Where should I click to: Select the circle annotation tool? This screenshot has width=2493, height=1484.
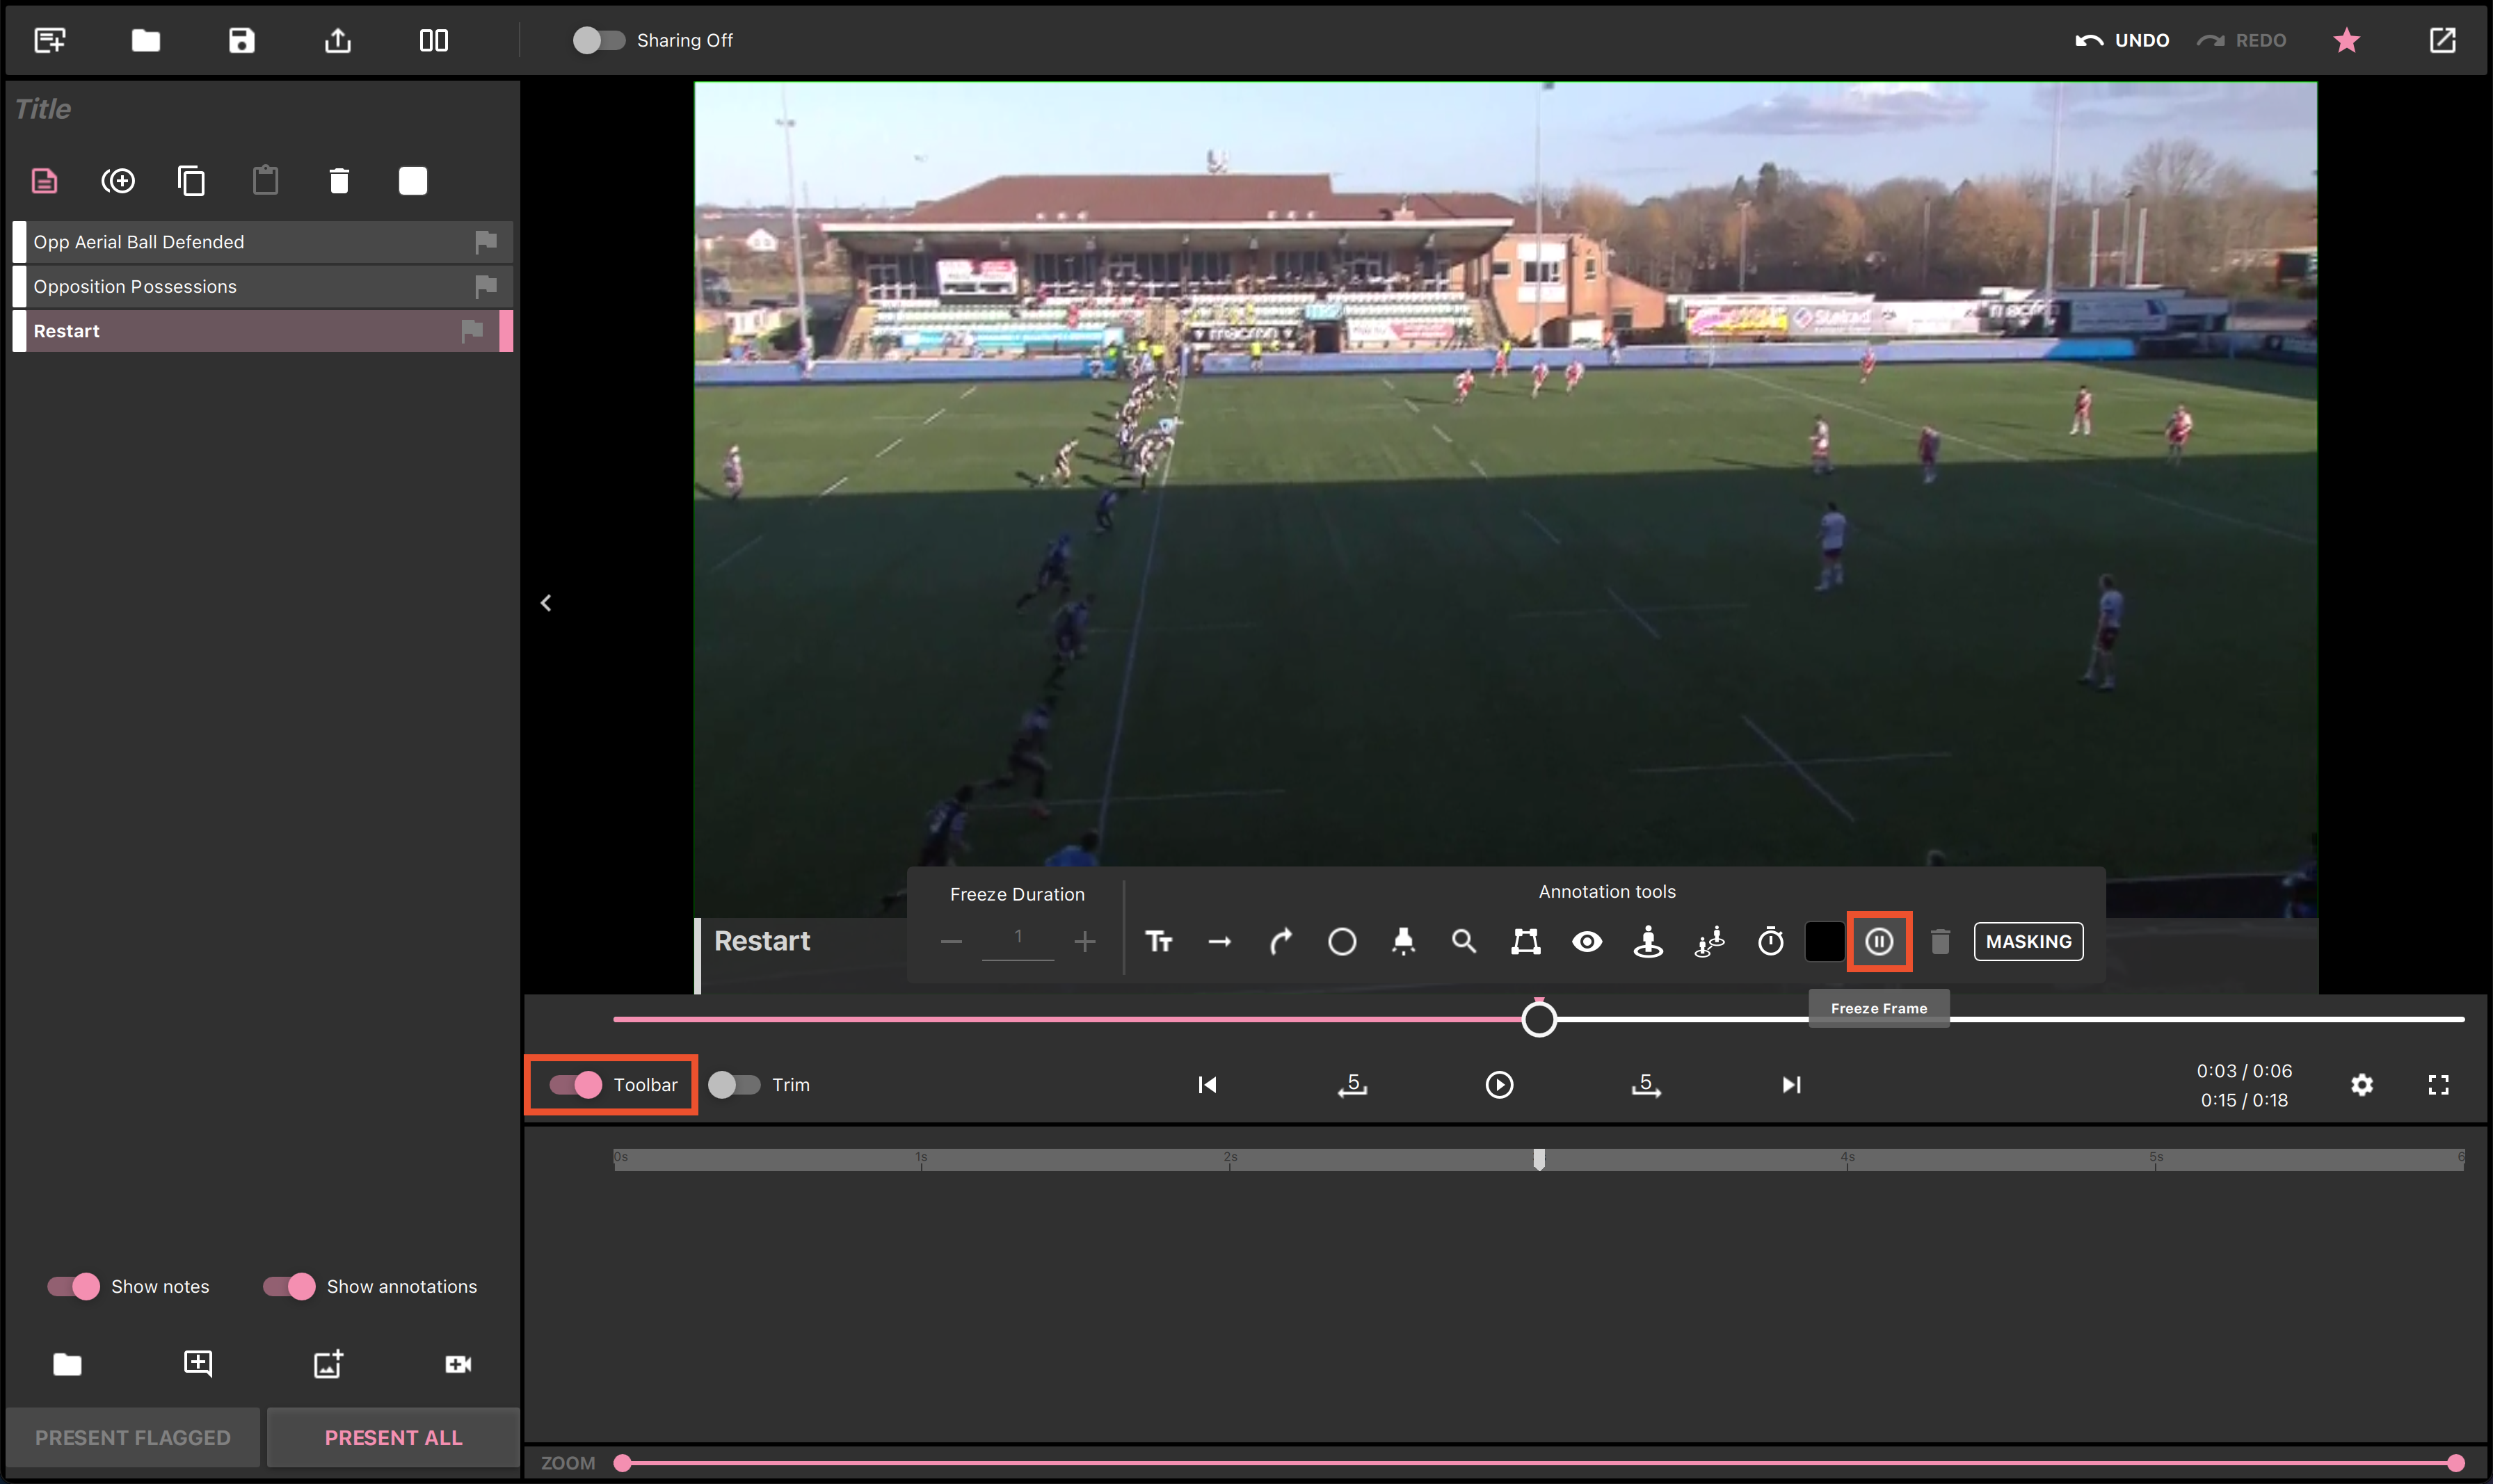pyautogui.click(x=1342, y=941)
